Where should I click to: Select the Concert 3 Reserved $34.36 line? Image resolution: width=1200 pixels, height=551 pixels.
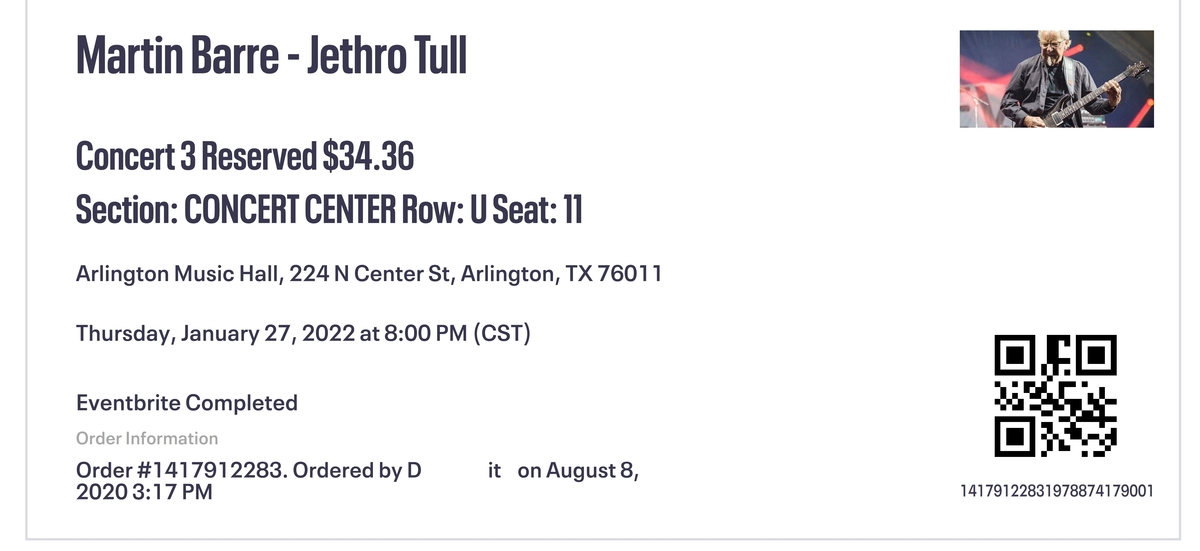click(x=245, y=156)
